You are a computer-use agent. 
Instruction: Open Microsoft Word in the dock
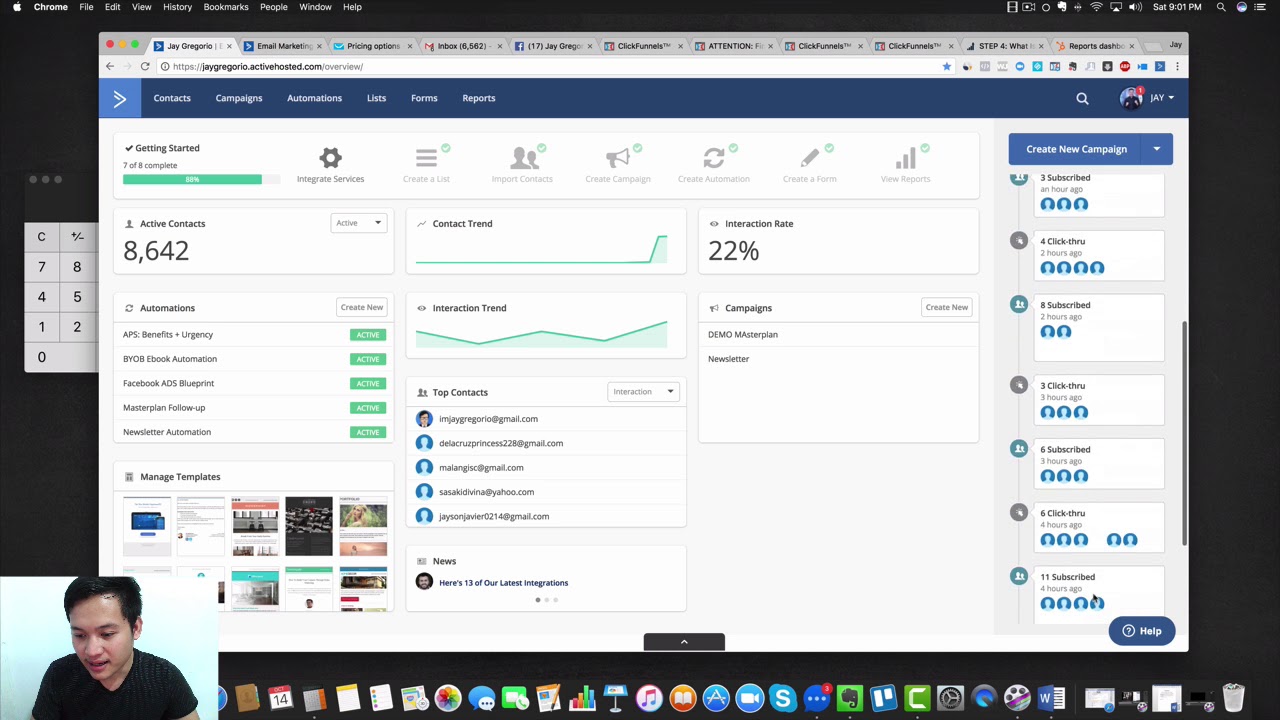[x=1051, y=697]
